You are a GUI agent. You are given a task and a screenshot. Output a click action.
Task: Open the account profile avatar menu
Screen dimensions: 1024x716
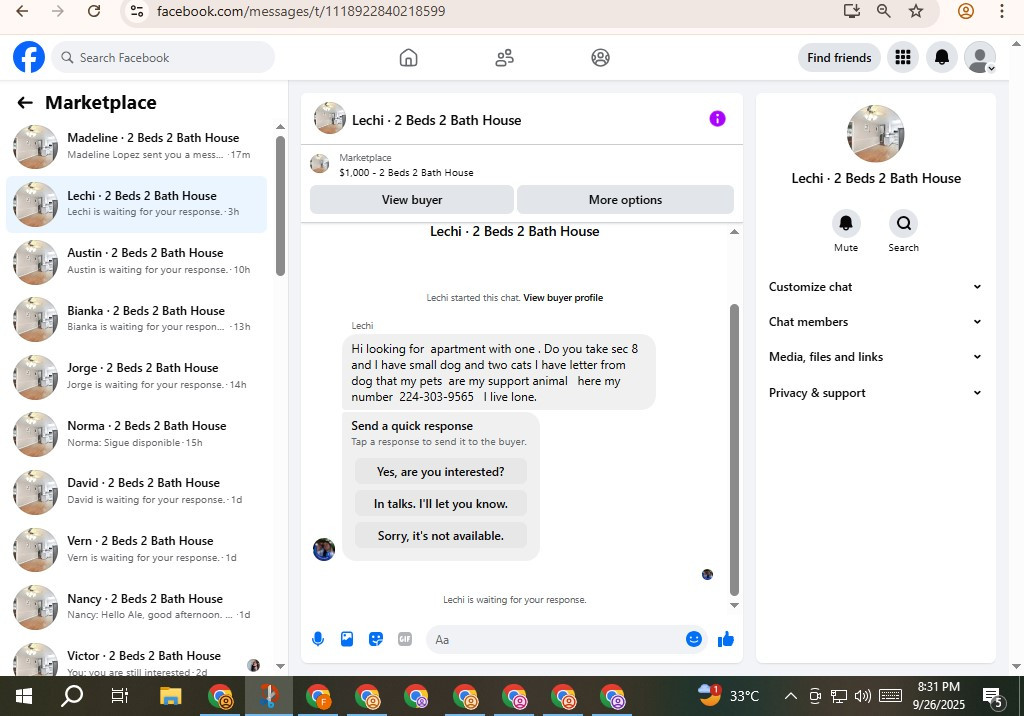tap(980, 57)
